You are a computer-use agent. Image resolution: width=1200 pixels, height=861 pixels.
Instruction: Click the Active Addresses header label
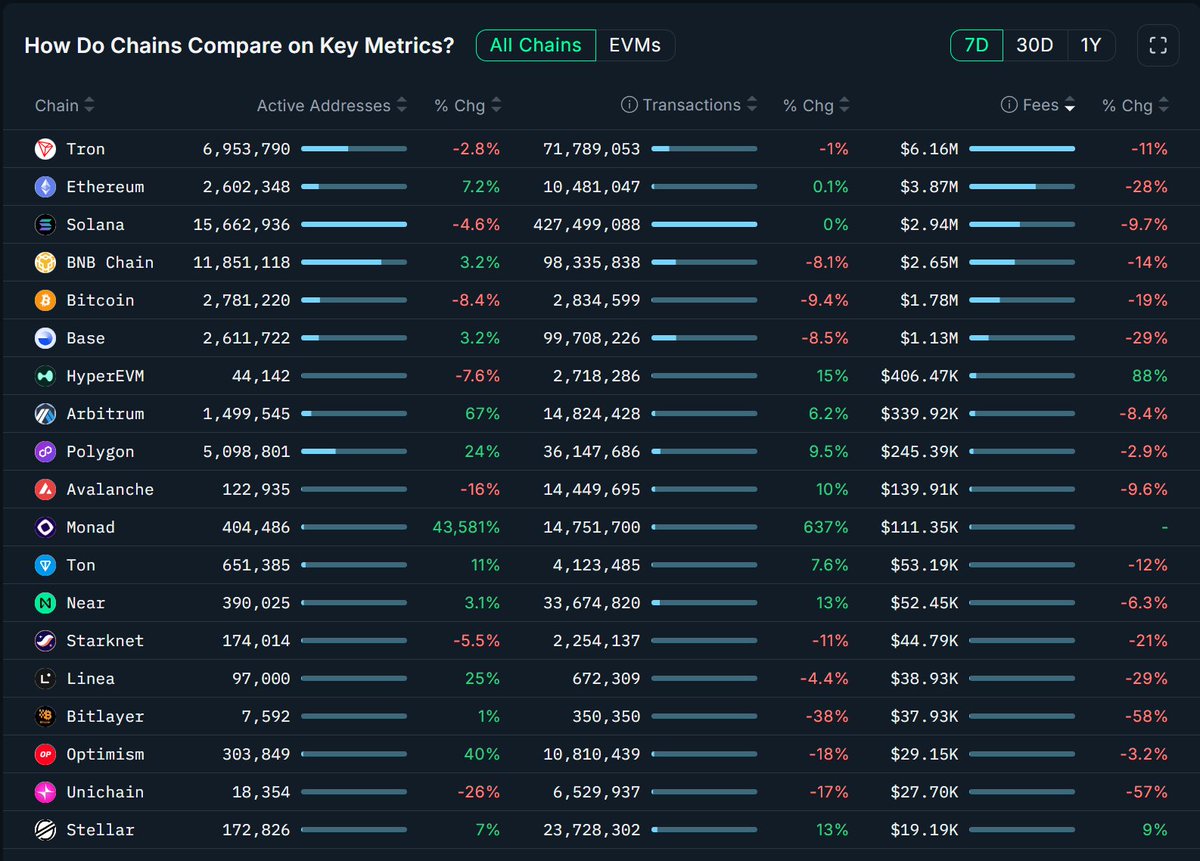pos(324,105)
